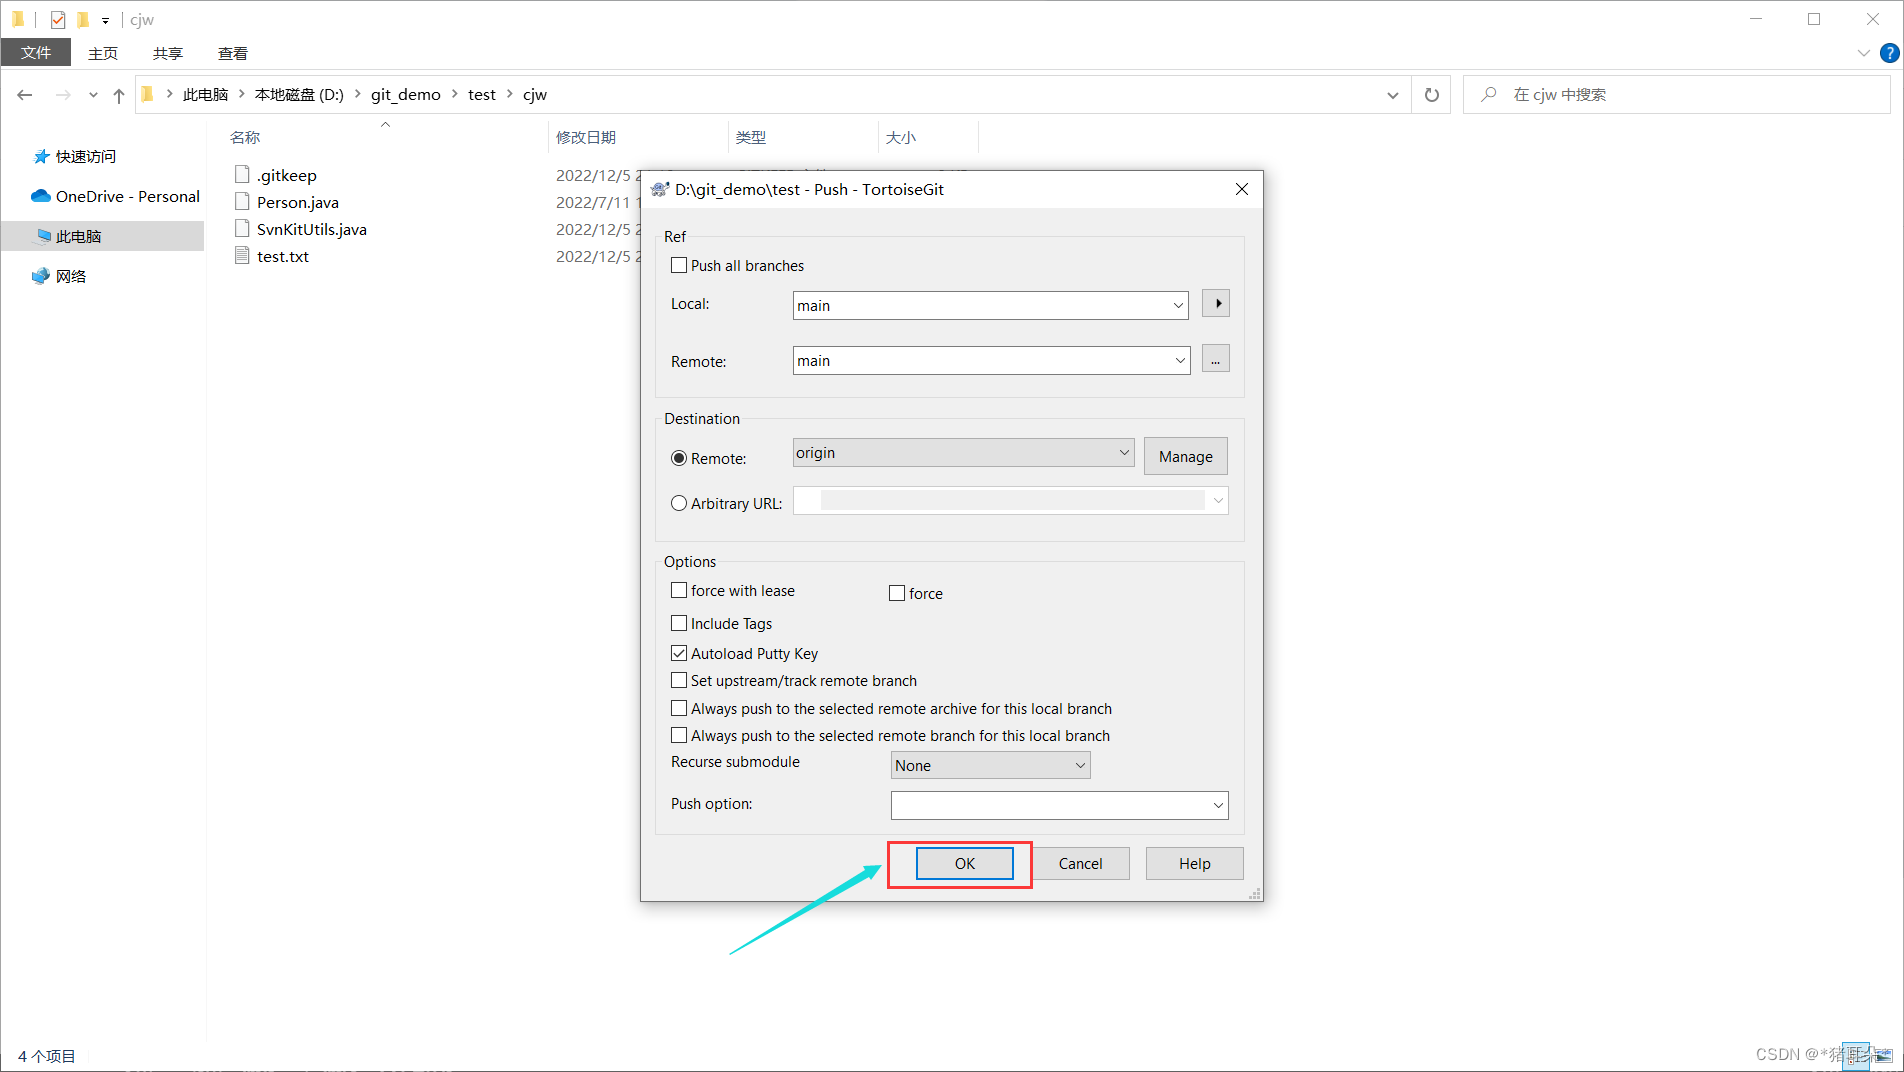
Task: Click the help question mark on the ribbon
Action: pyautogui.click(x=1890, y=52)
